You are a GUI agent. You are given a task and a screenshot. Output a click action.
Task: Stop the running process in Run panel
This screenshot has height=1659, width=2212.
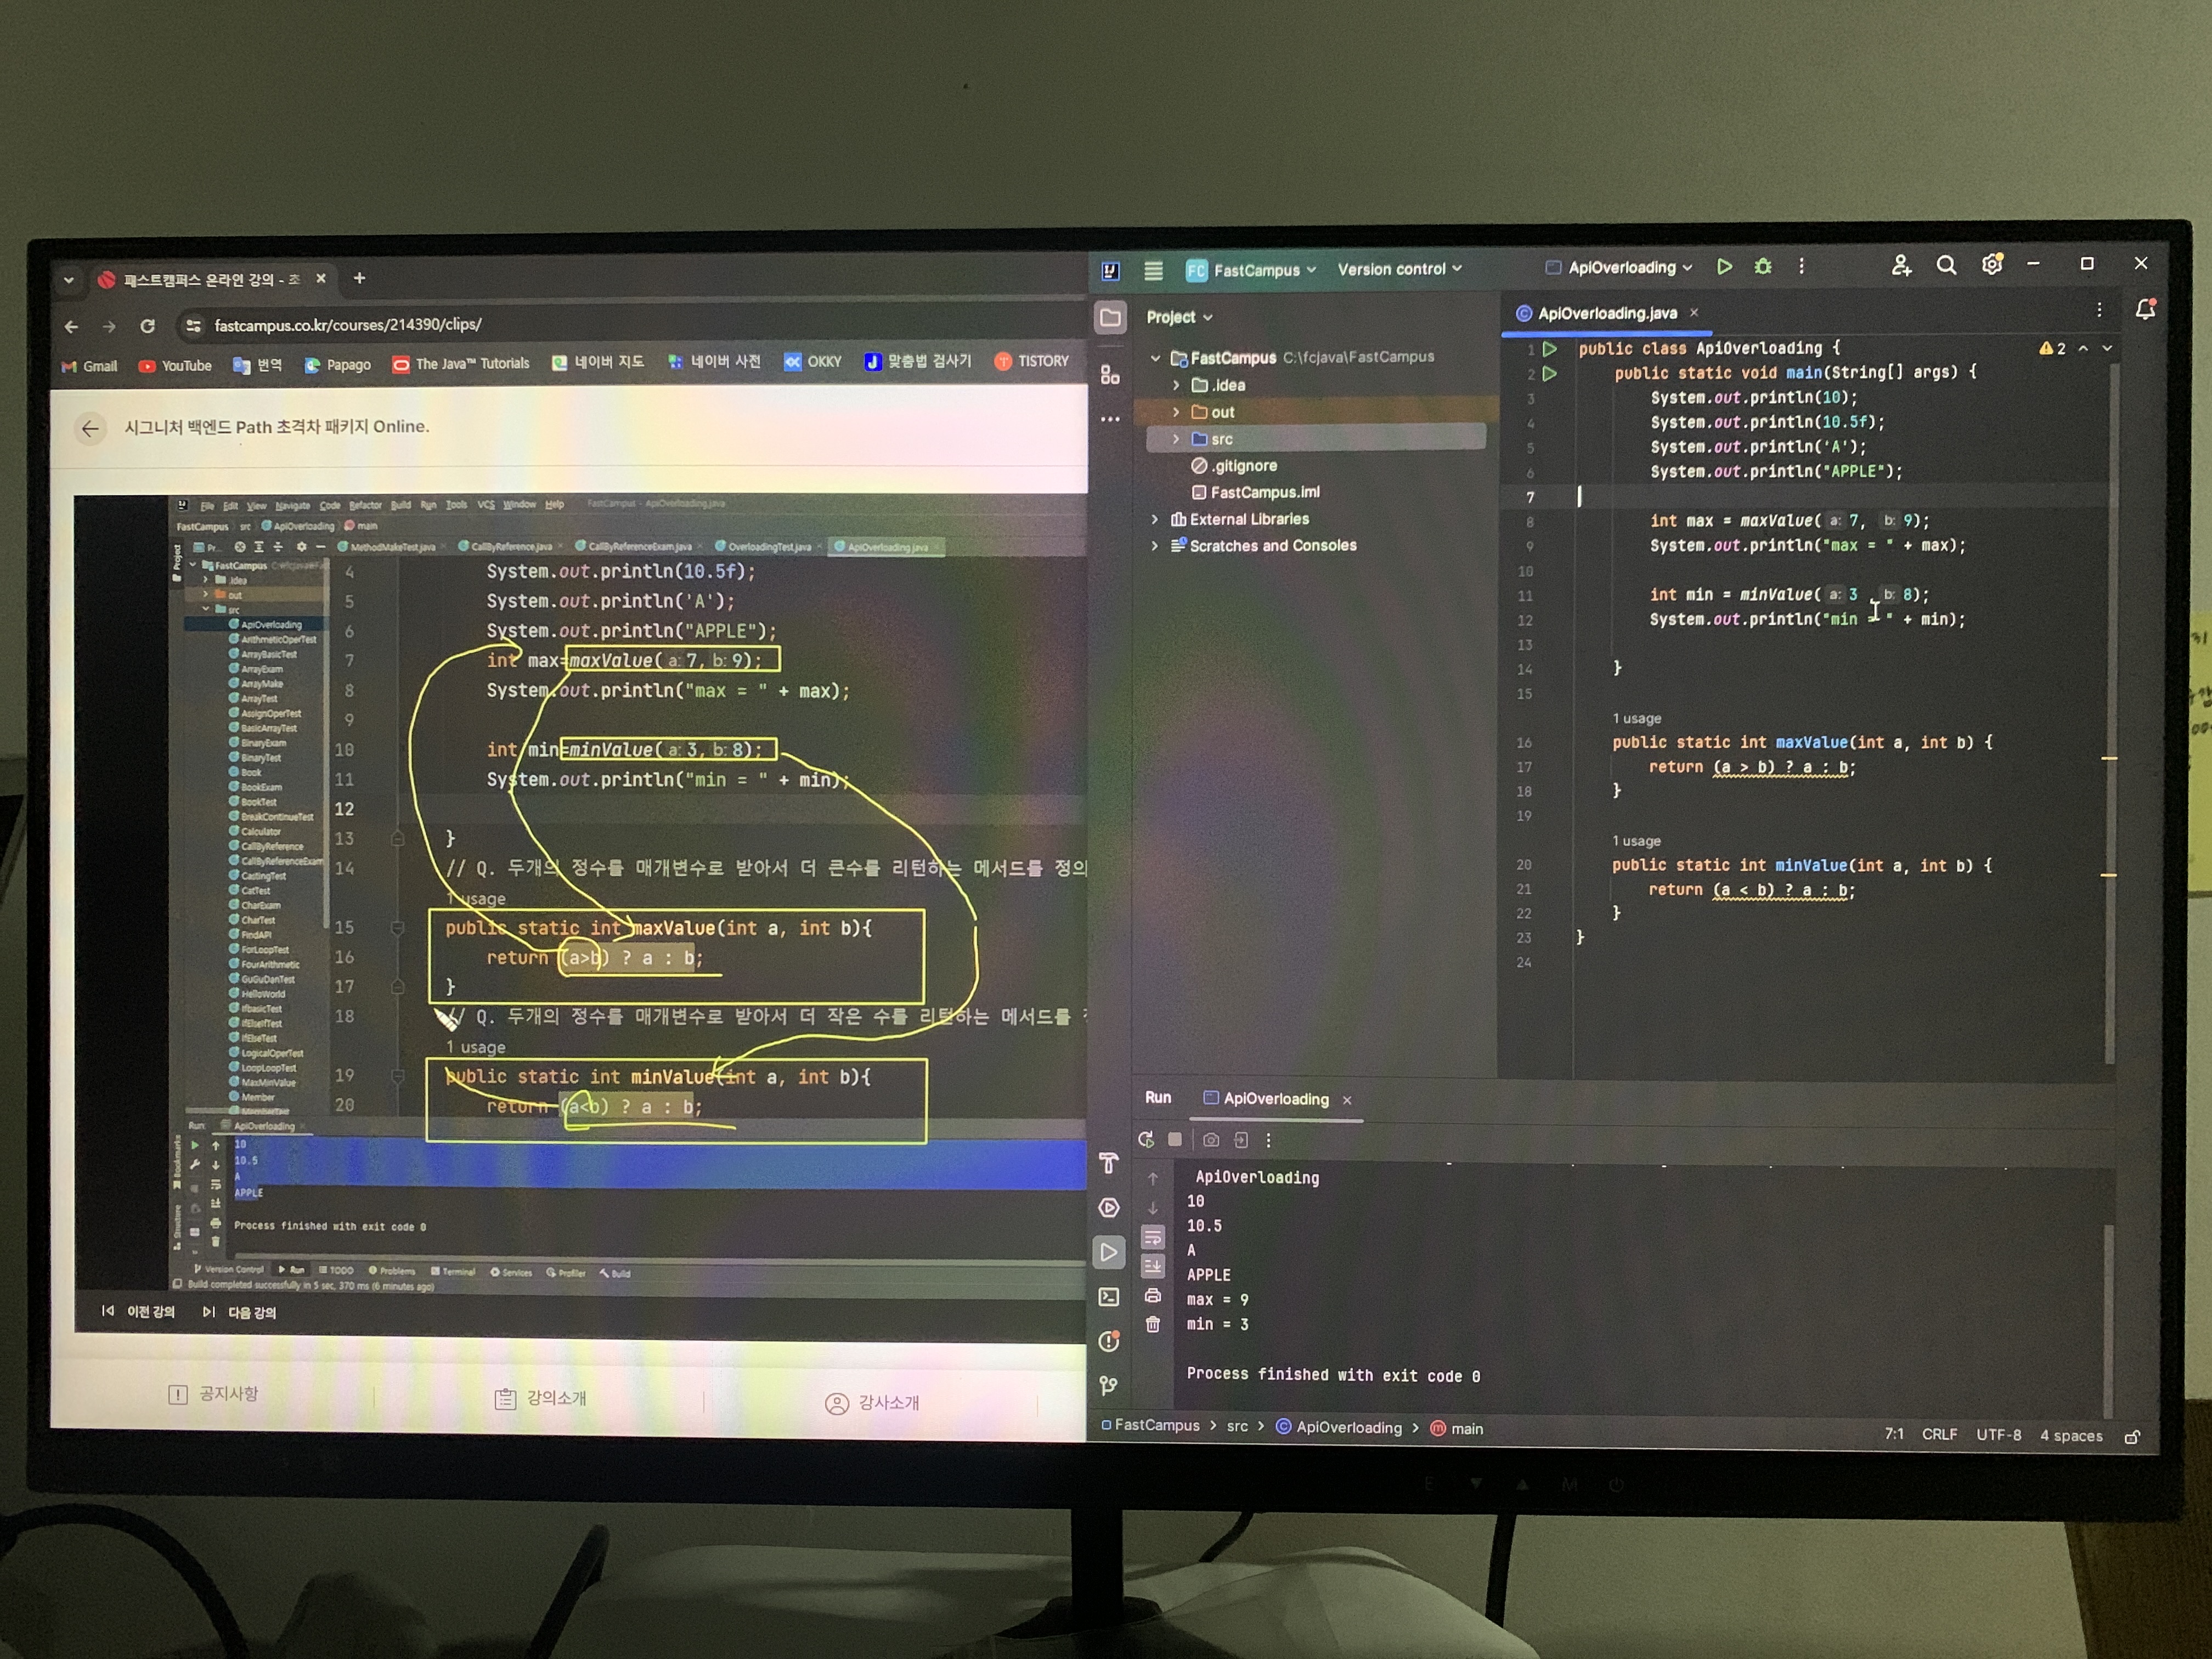(1175, 1140)
